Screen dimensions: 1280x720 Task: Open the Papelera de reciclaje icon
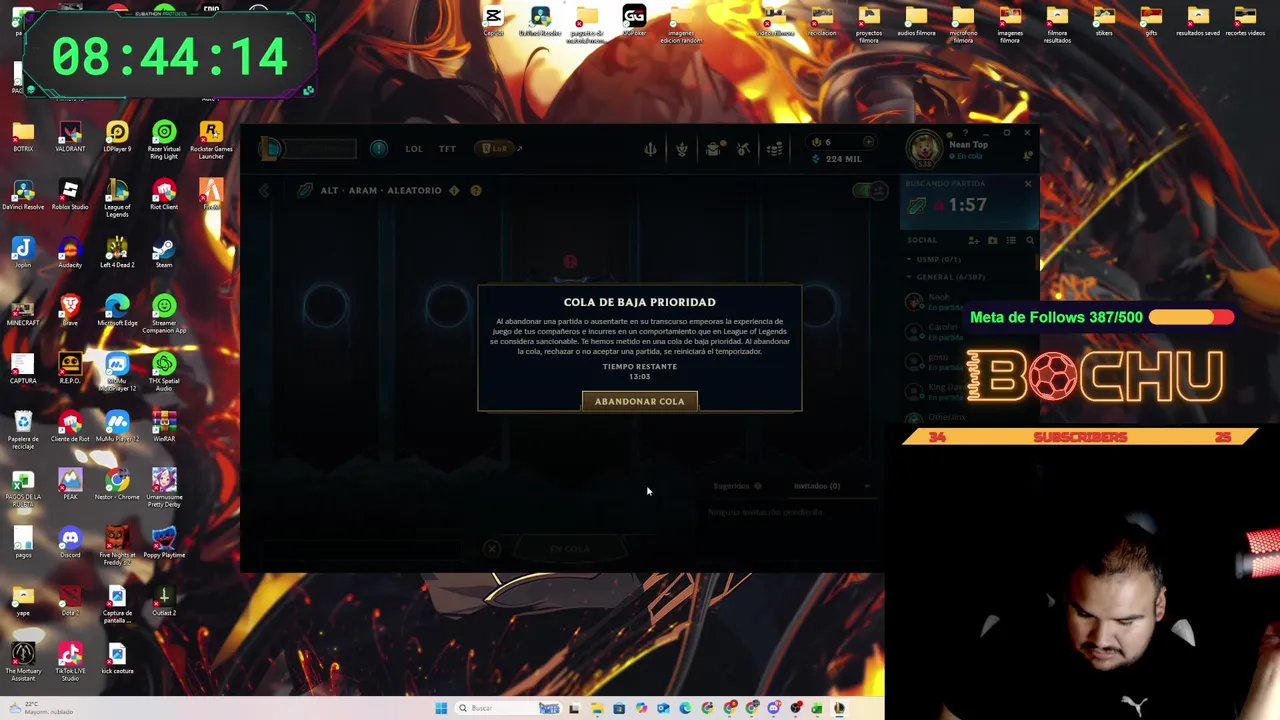coord(23,431)
